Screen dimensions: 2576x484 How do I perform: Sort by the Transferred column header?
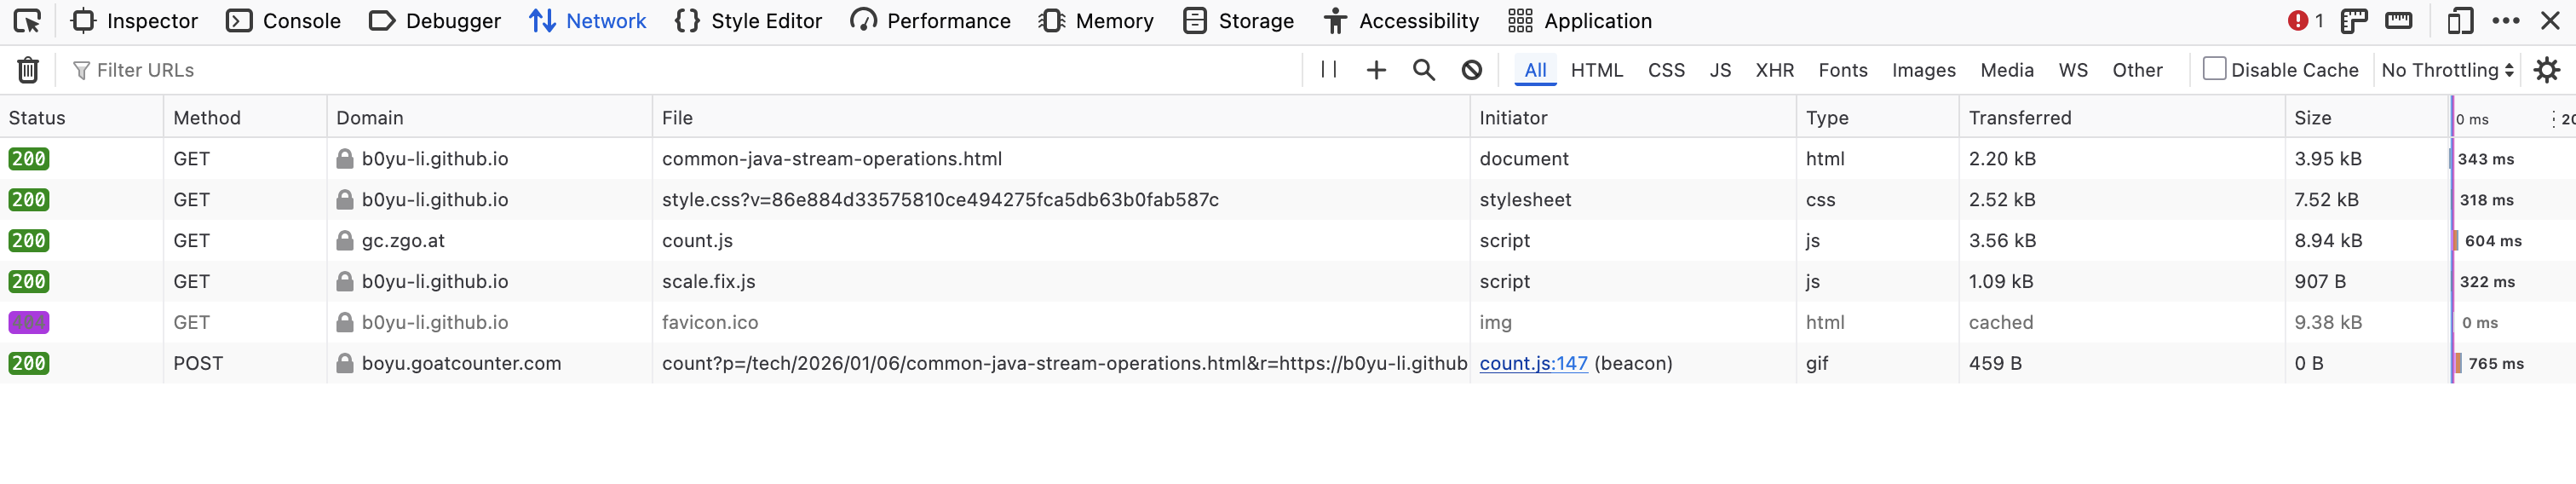pyautogui.click(x=2019, y=118)
